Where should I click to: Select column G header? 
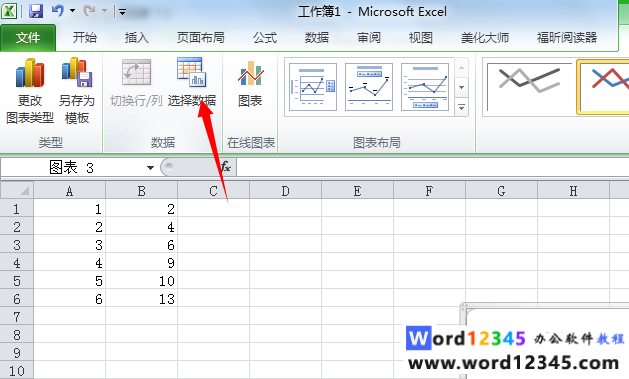point(501,191)
